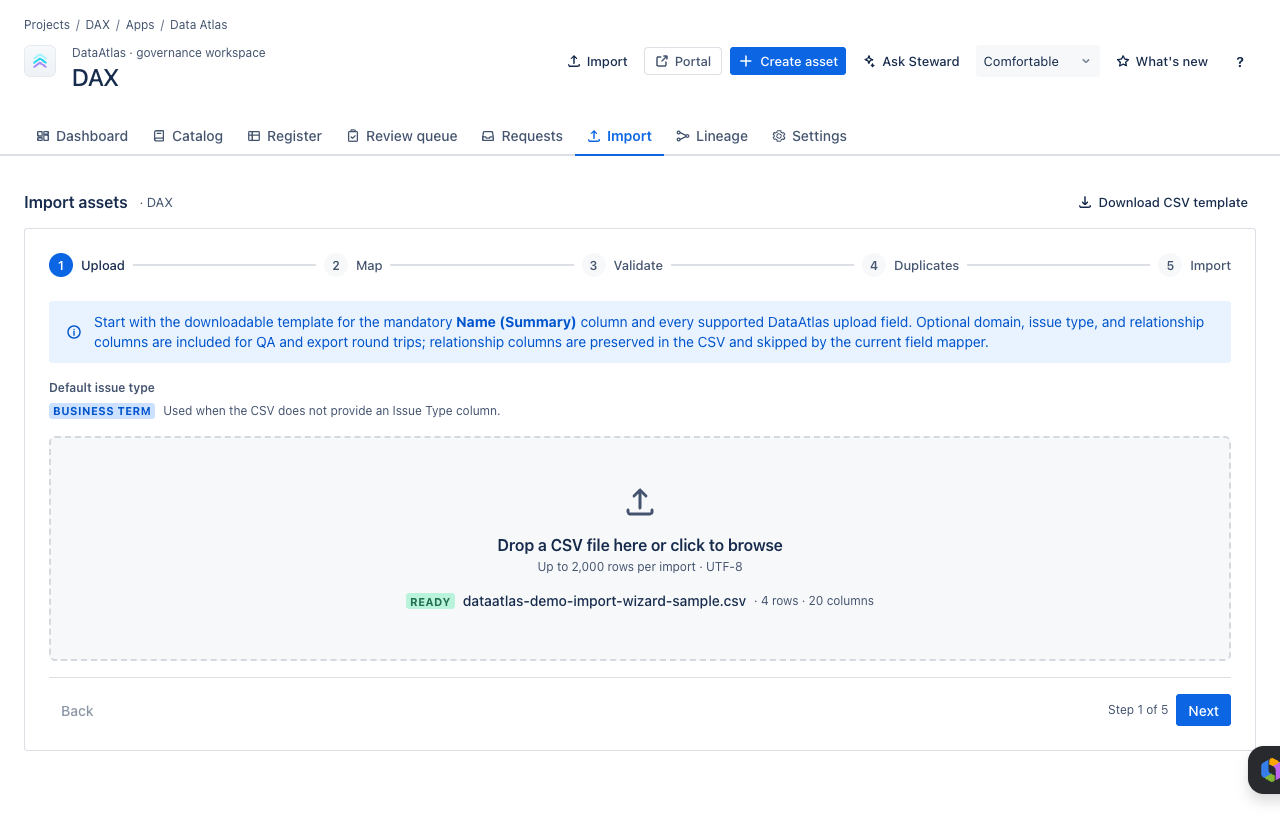Image resolution: width=1280 pixels, height=814 pixels.
Task: Click the Projects breadcrumb link
Action: pos(47,24)
